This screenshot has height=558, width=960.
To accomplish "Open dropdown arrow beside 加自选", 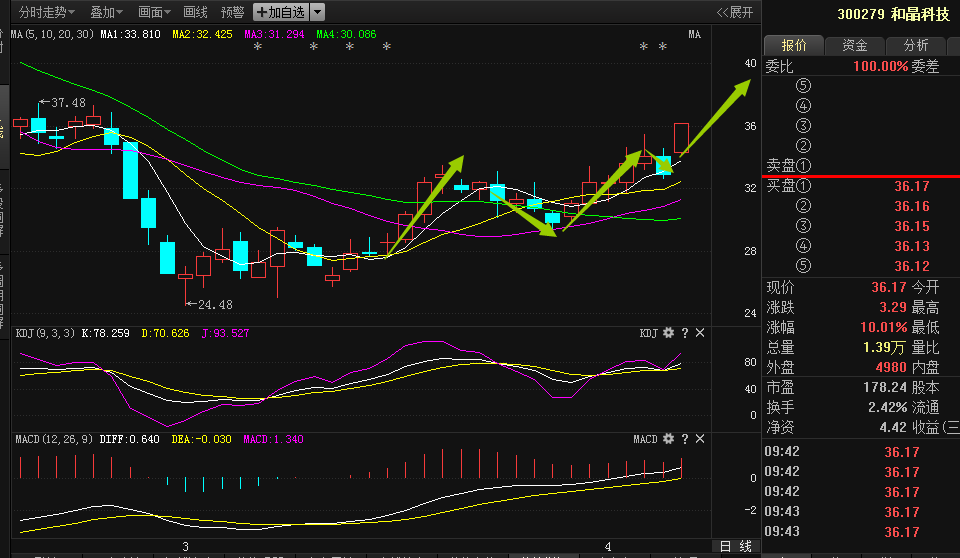I will 317,12.
